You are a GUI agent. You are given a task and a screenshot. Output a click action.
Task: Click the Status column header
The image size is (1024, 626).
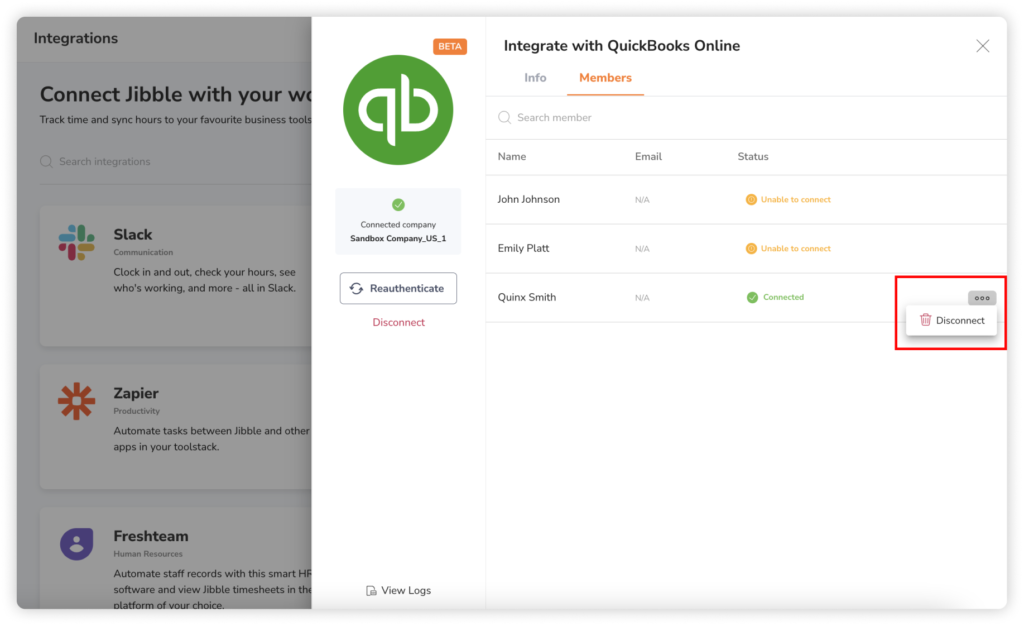(x=753, y=157)
